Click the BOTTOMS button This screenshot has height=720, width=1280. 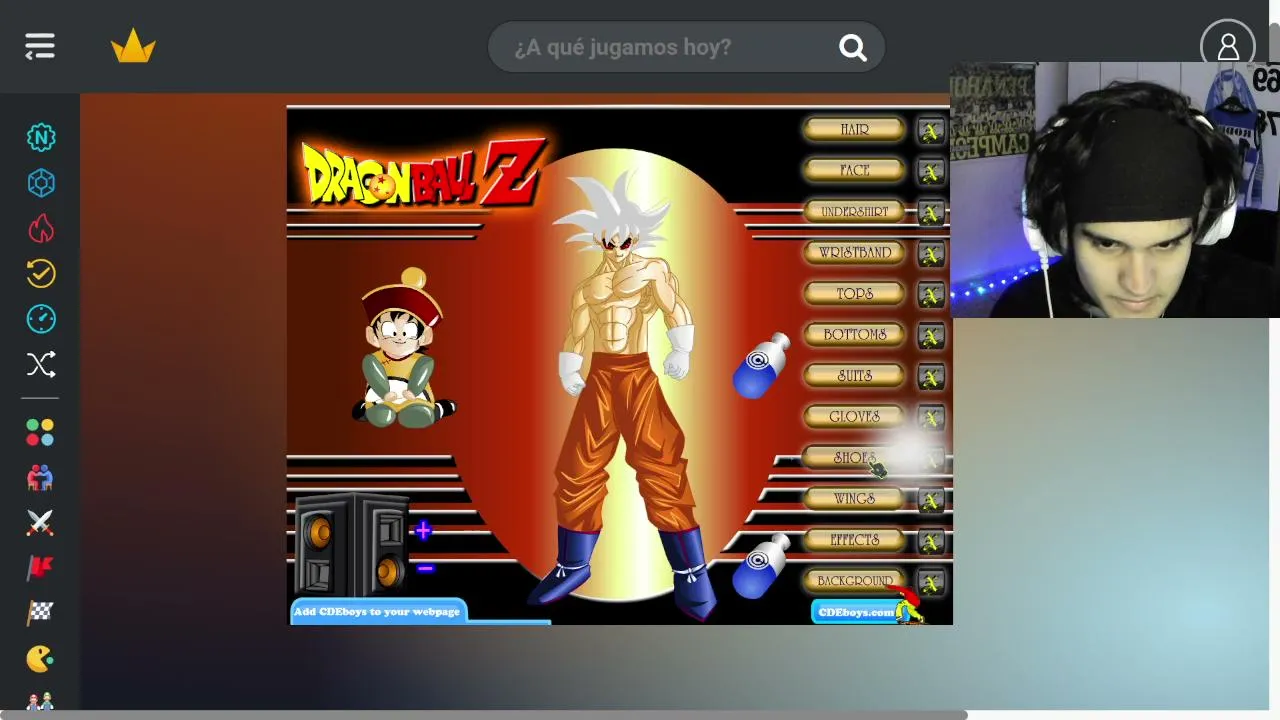click(854, 334)
